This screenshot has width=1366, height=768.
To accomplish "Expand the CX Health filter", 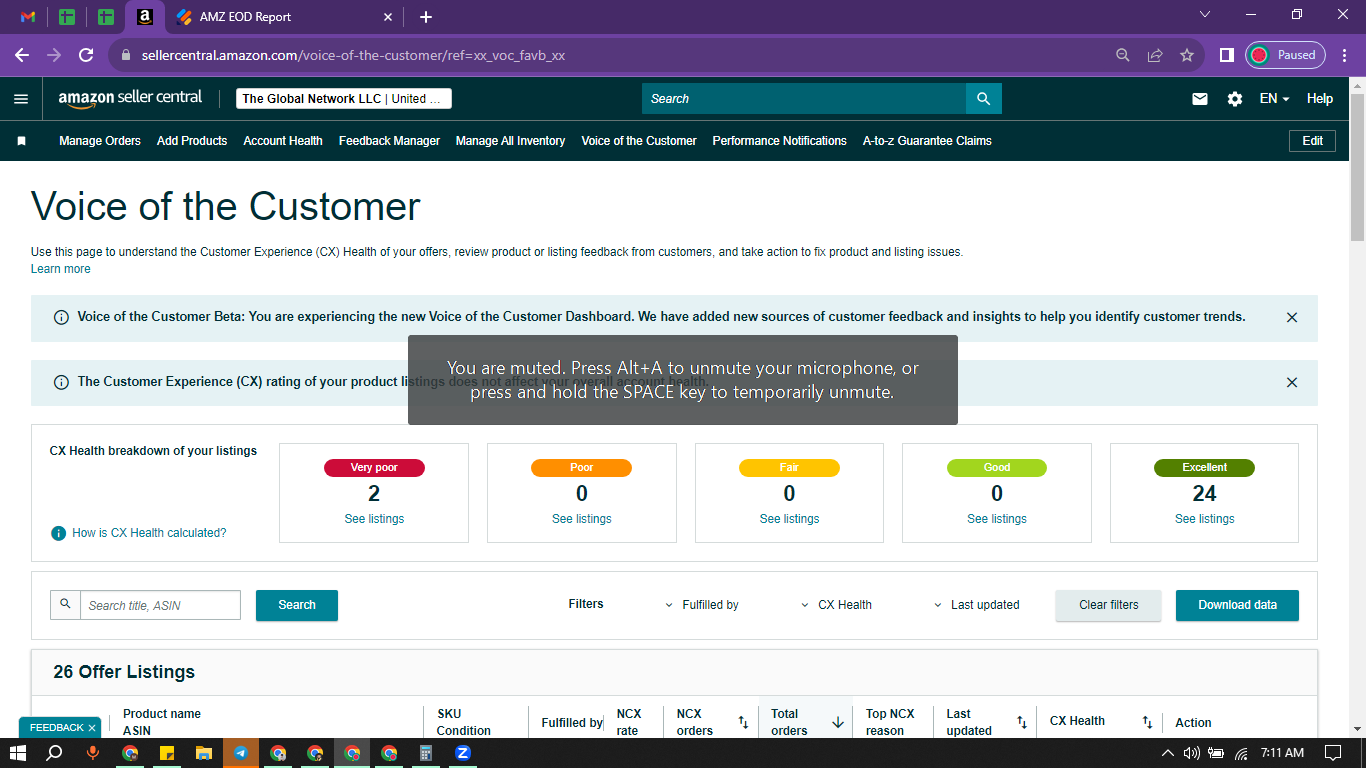I will (837, 605).
